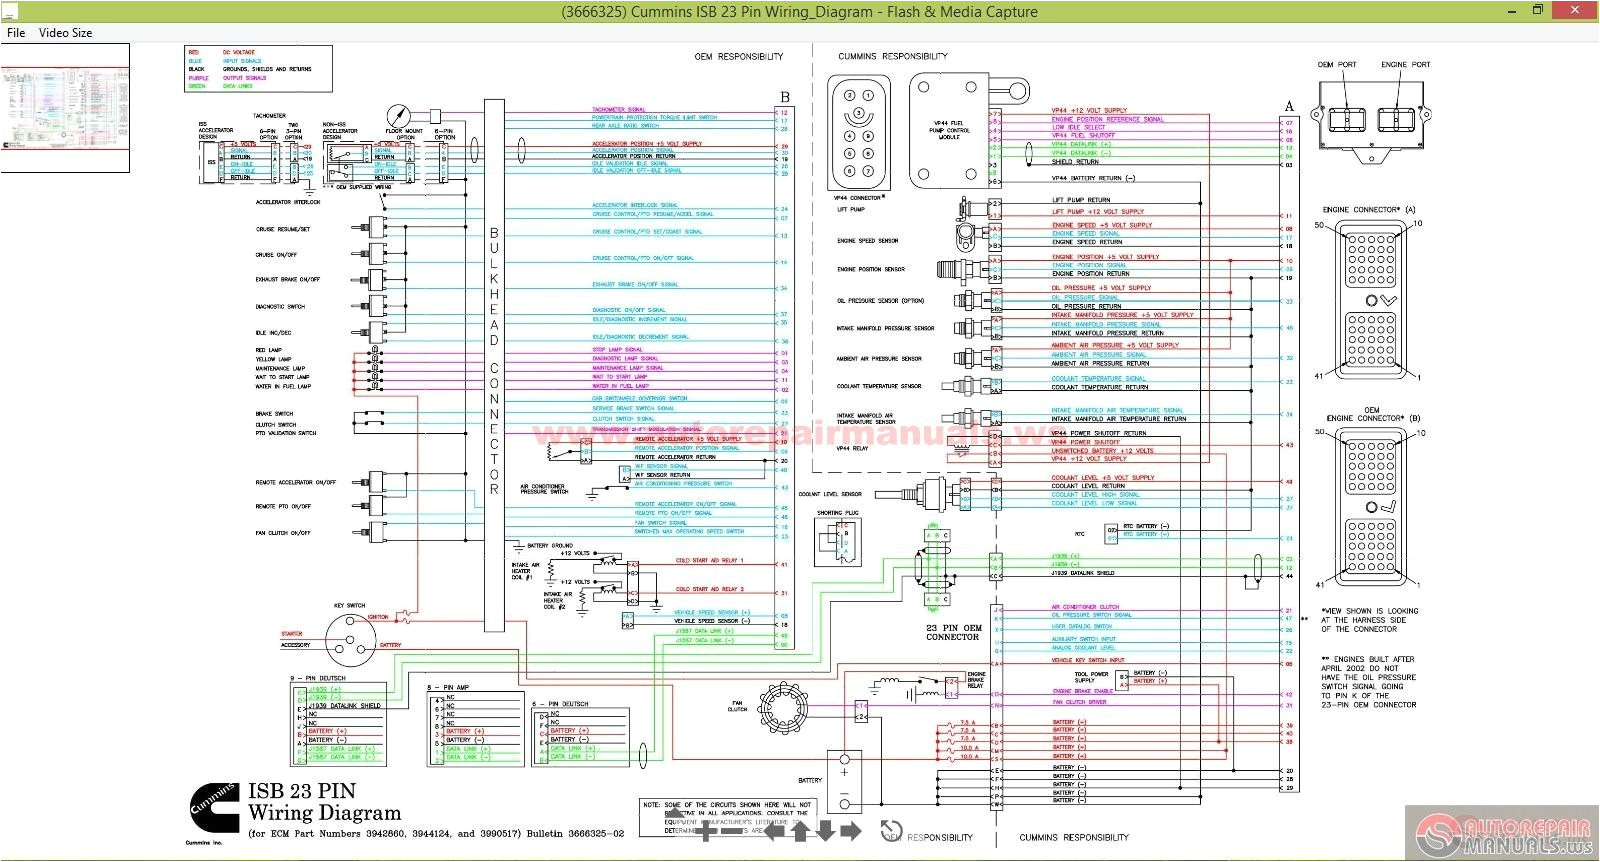
Task: Open the Video Size menu
Action: coord(65,33)
